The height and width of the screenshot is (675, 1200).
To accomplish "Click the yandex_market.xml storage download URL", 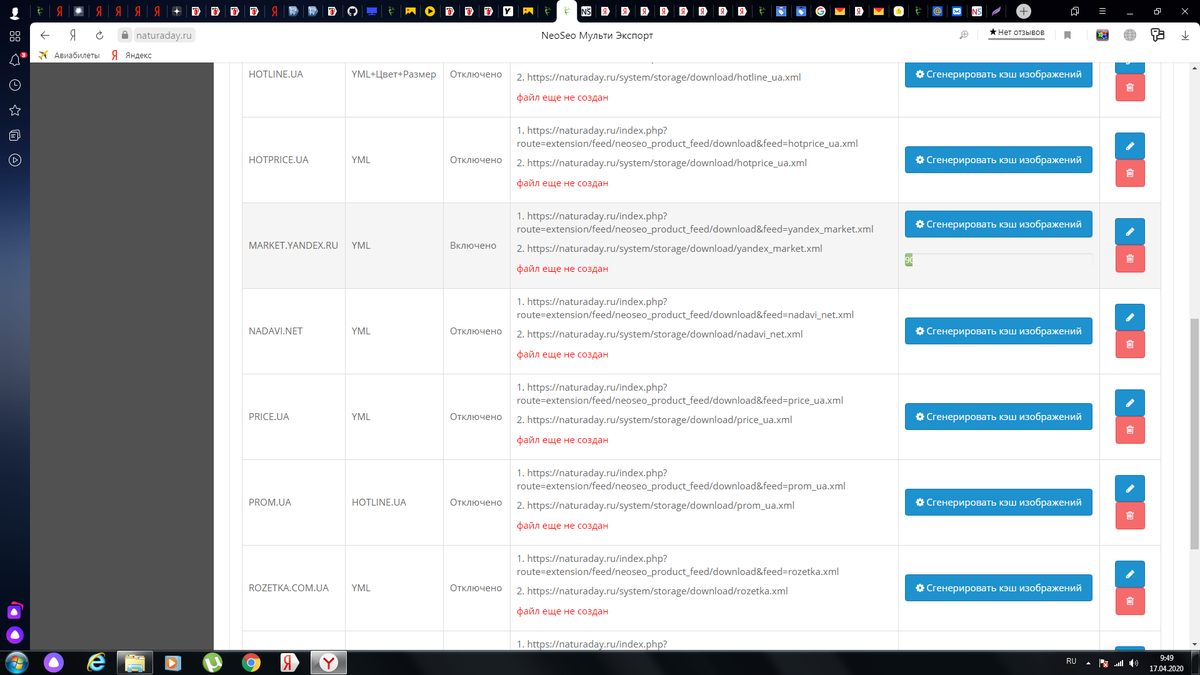I will coord(675,249).
